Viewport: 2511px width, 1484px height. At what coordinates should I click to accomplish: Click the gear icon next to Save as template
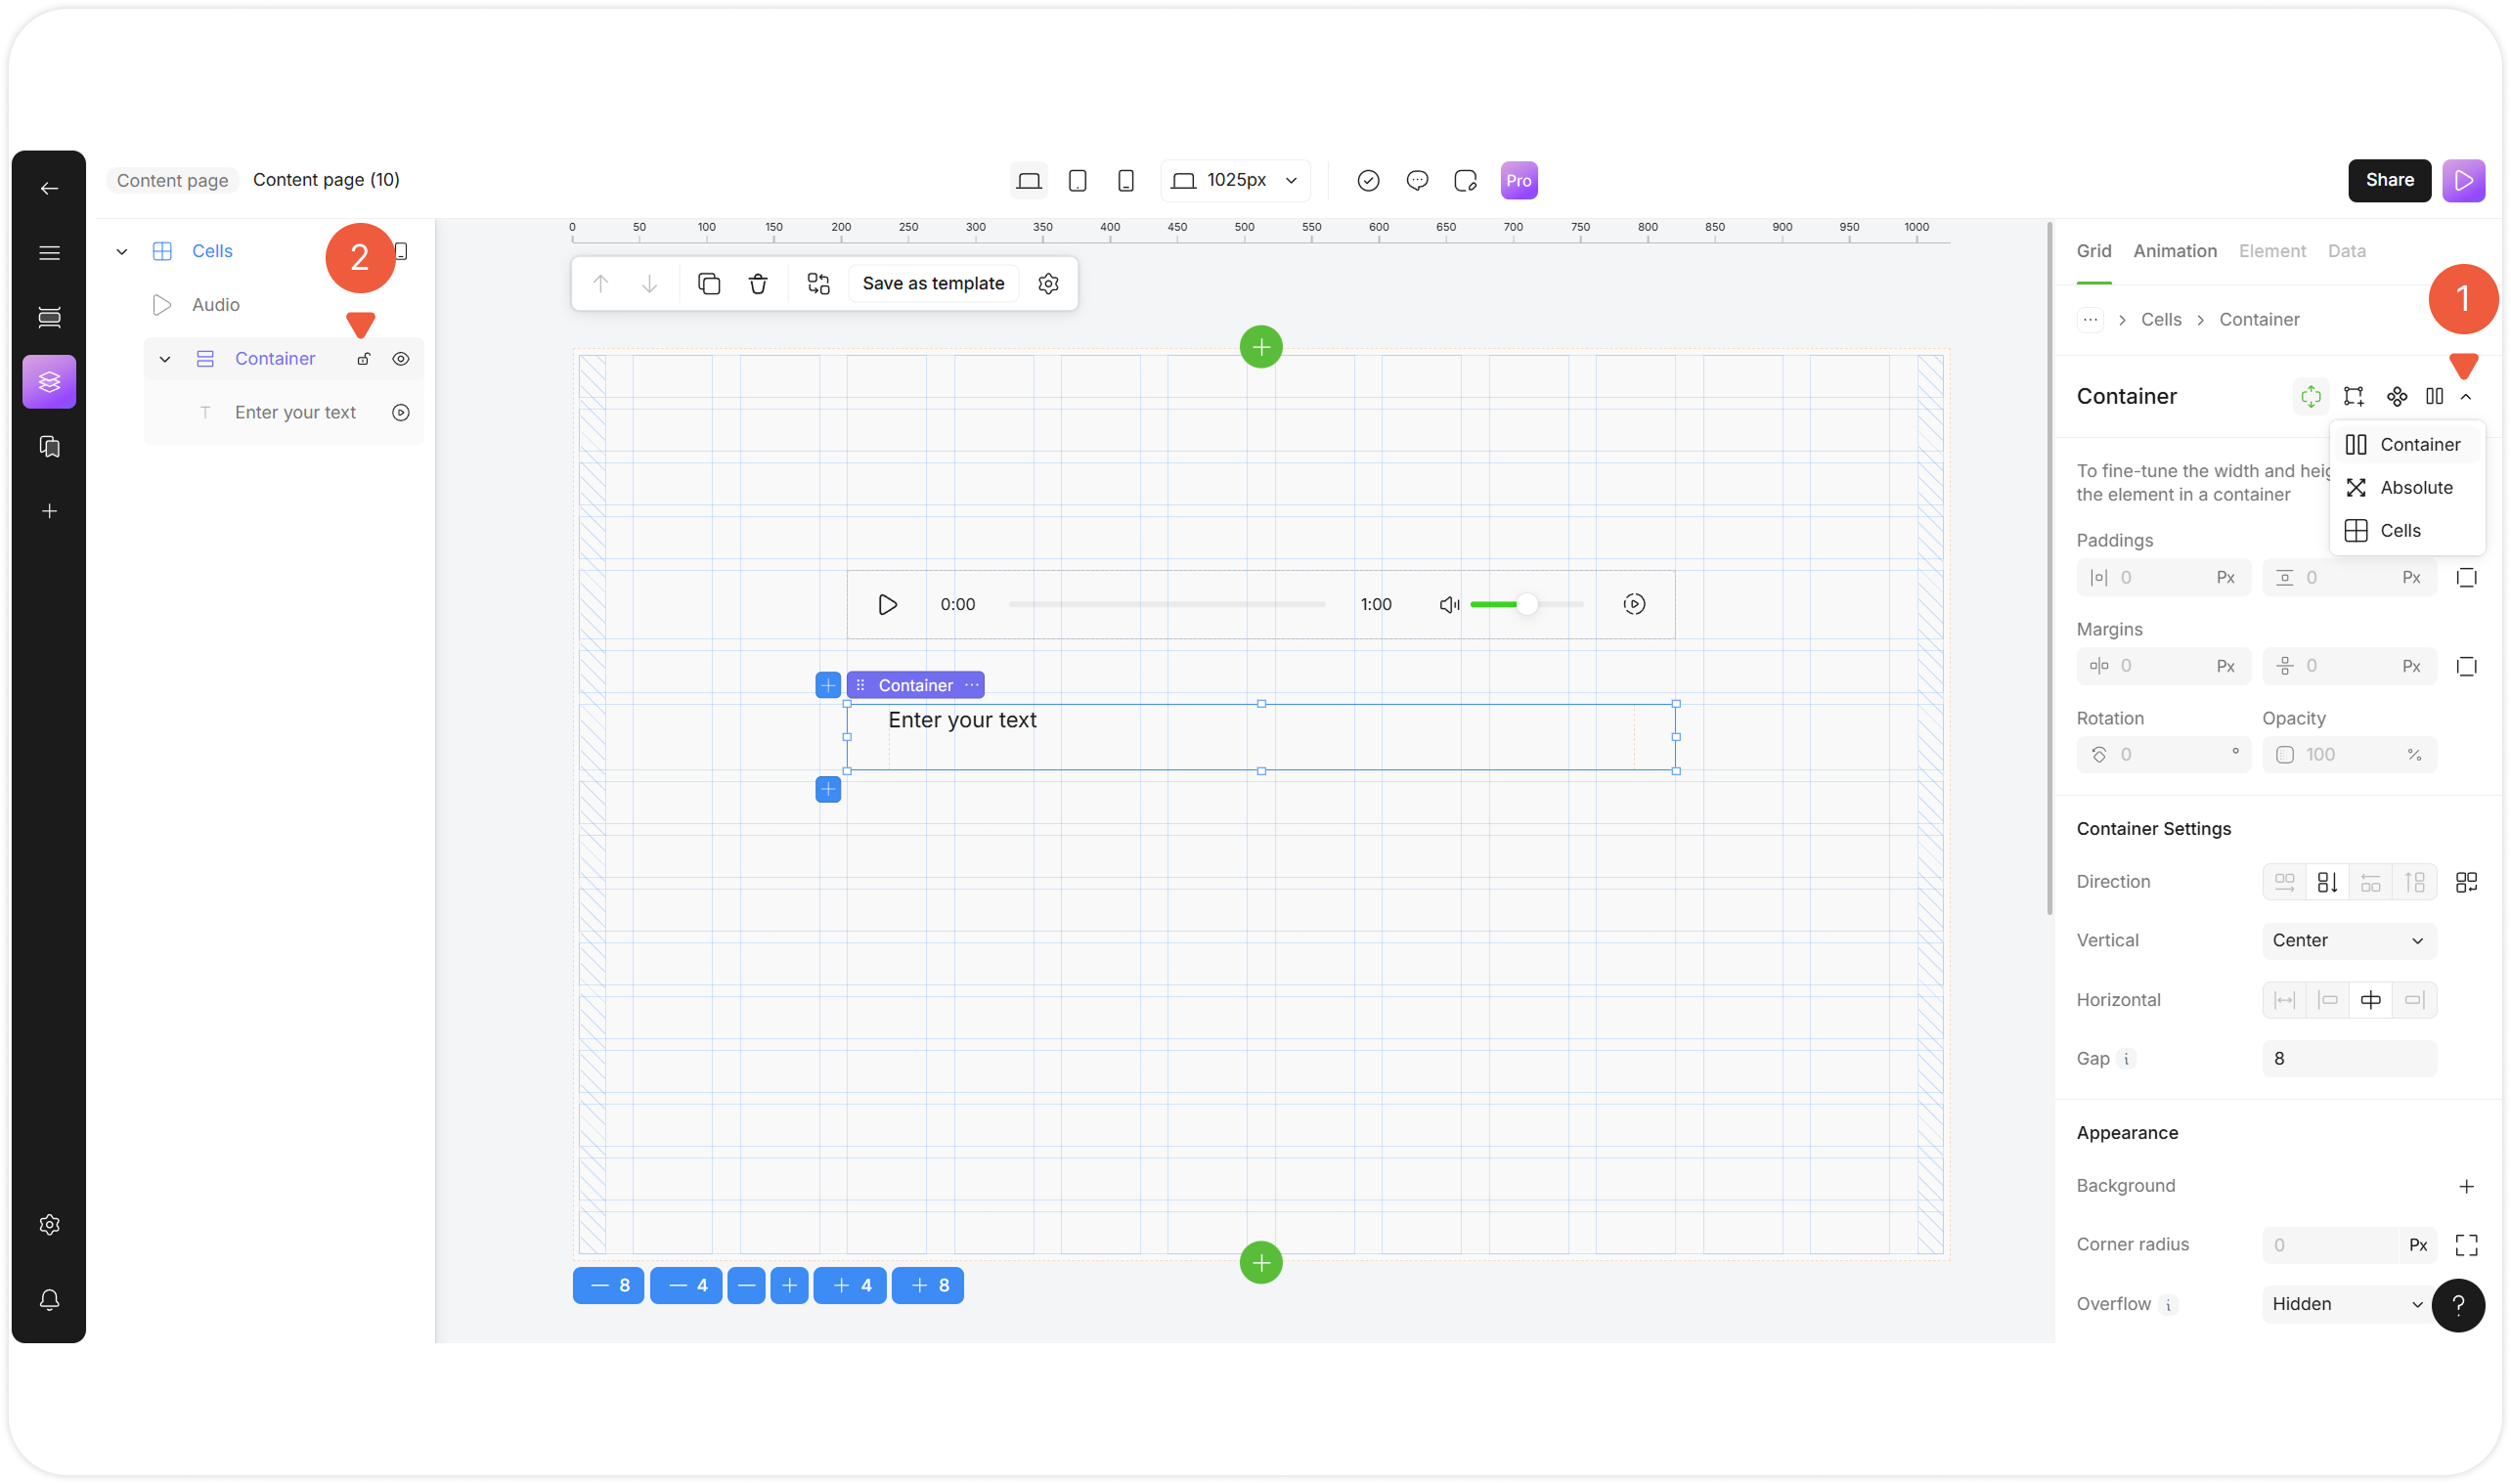1048,284
